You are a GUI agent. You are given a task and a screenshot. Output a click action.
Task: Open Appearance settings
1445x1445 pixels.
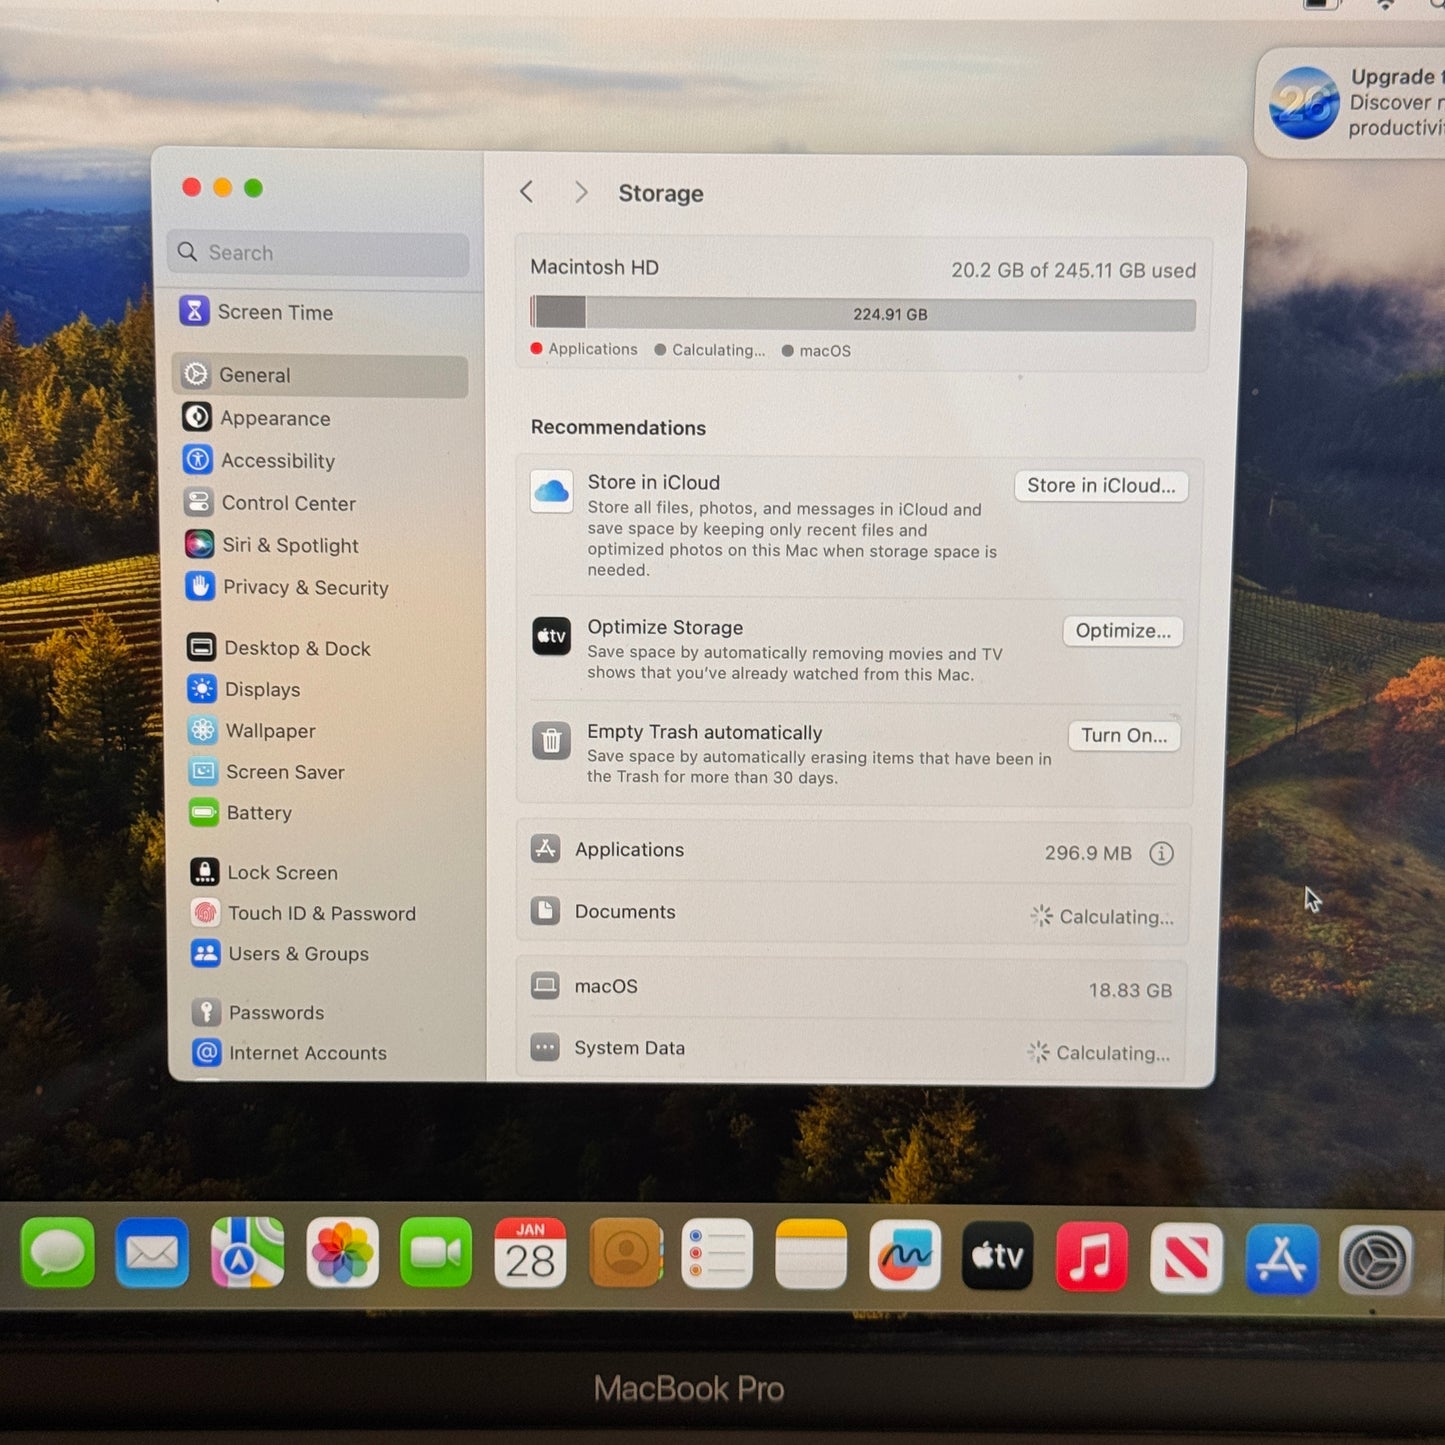click(319, 418)
